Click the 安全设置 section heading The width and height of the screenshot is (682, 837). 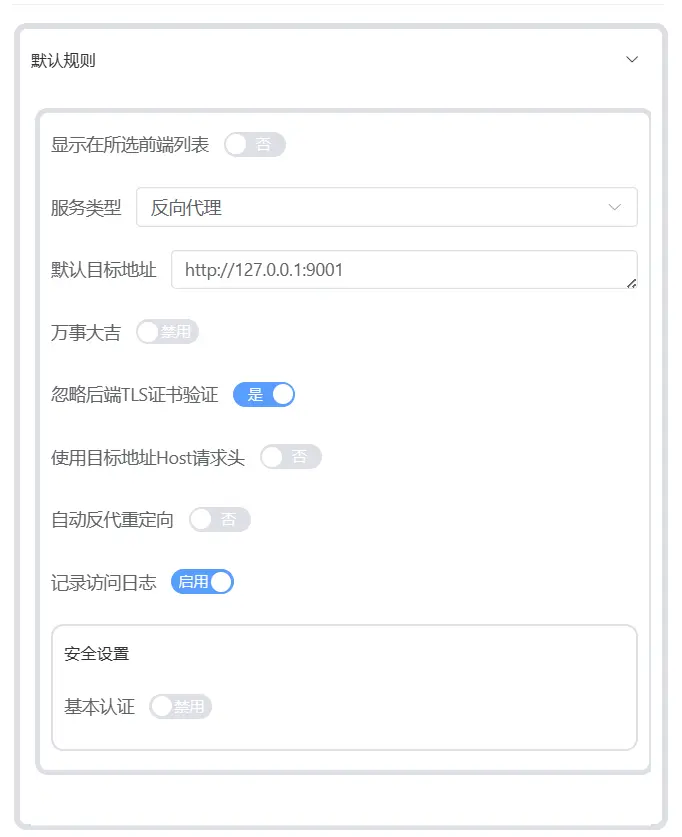[x=97, y=654]
